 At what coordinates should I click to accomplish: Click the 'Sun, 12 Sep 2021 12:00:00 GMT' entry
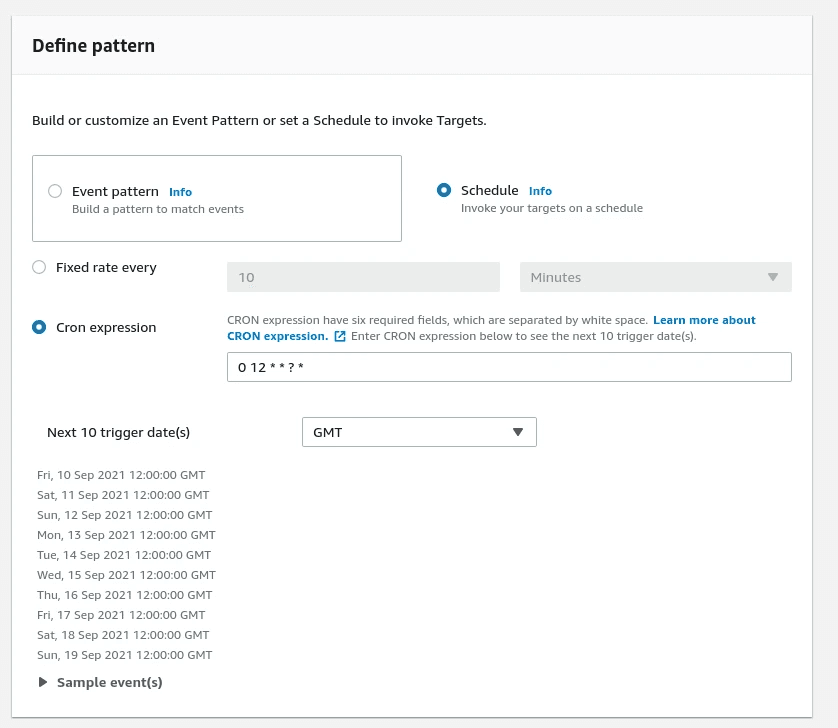(x=125, y=515)
